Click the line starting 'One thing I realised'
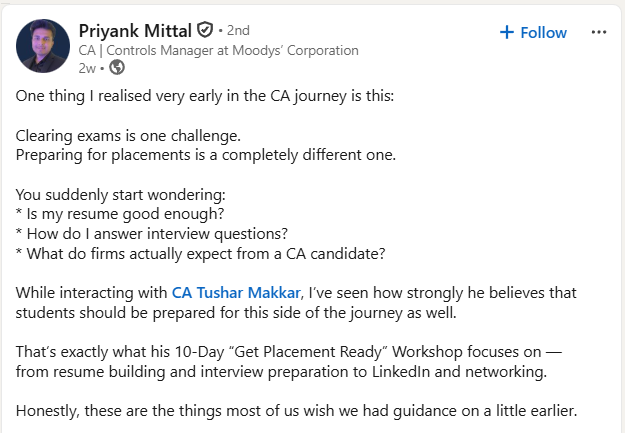This screenshot has height=433, width=625. [x=210, y=98]
